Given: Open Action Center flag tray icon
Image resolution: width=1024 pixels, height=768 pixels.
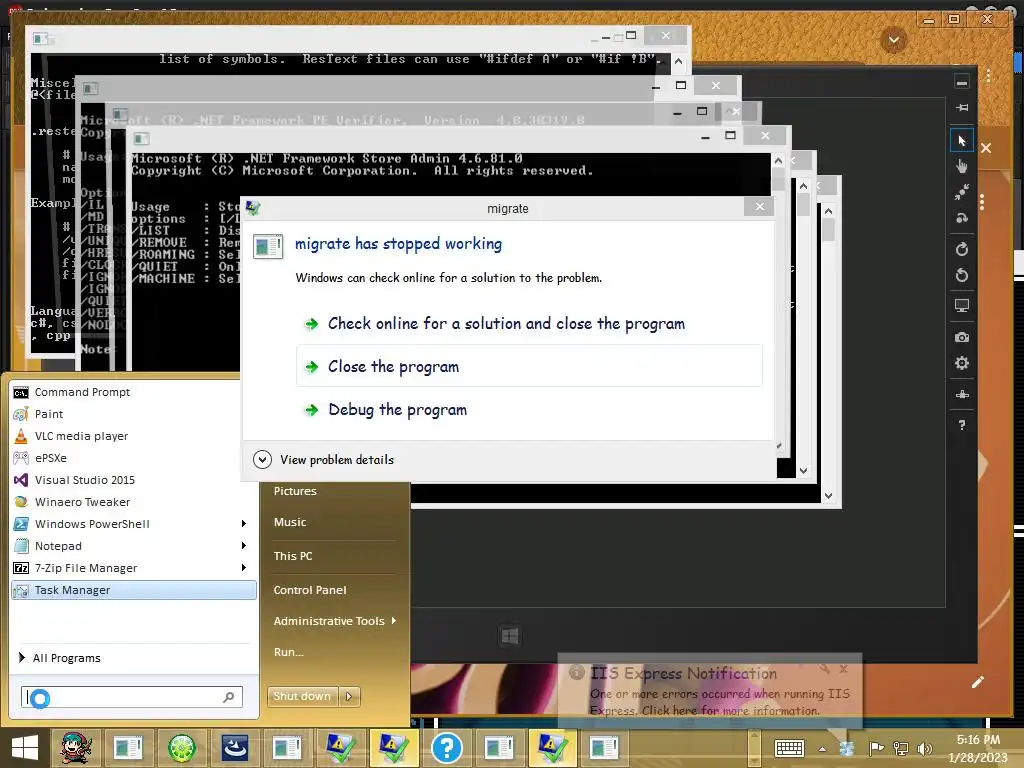Looking at the screenshot, I should (876, 748).
